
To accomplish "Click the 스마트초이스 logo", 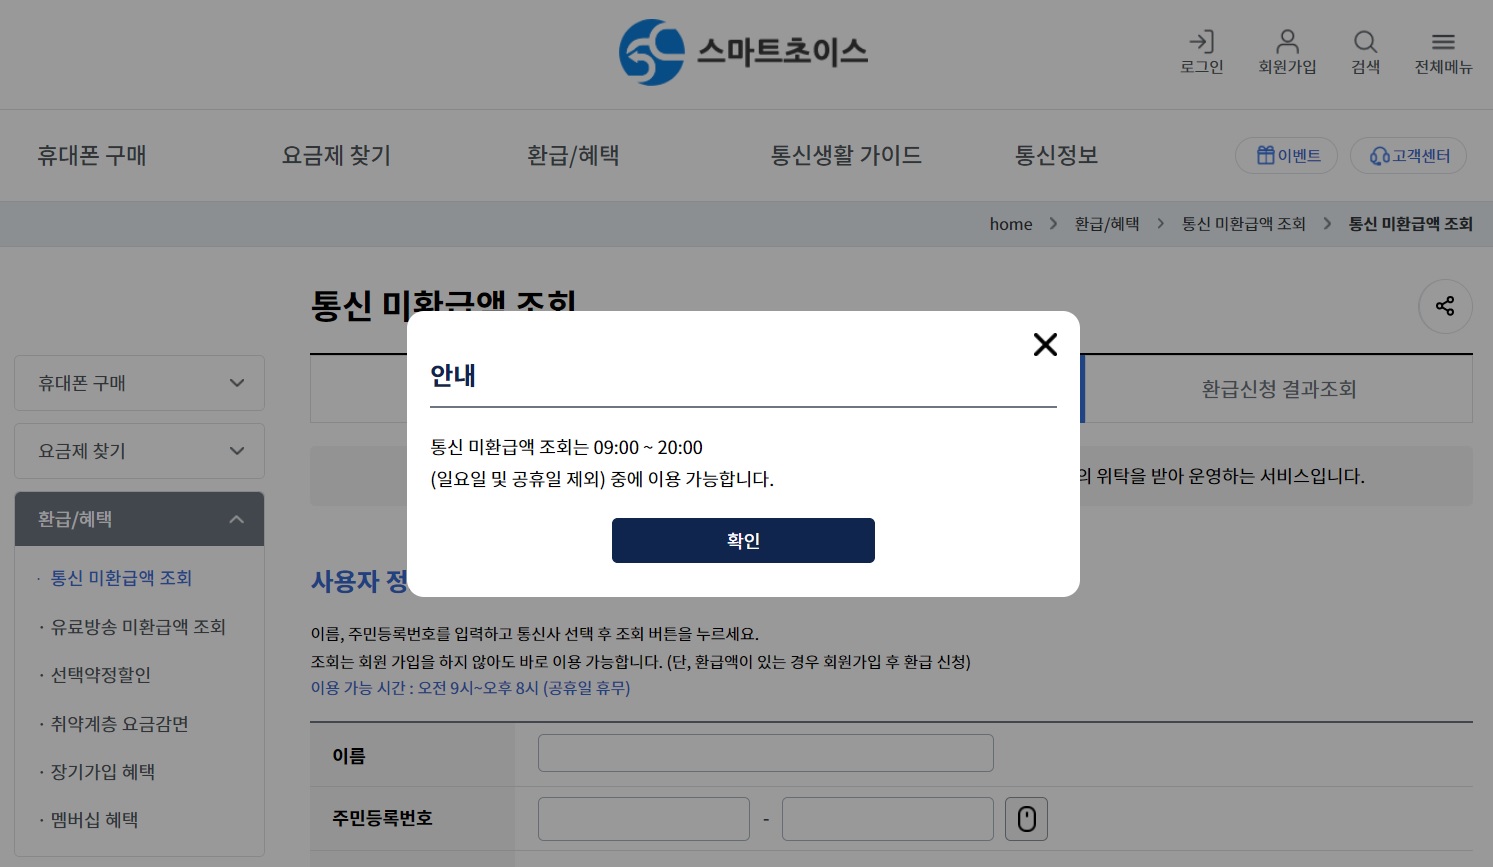I will coord(743,53).
